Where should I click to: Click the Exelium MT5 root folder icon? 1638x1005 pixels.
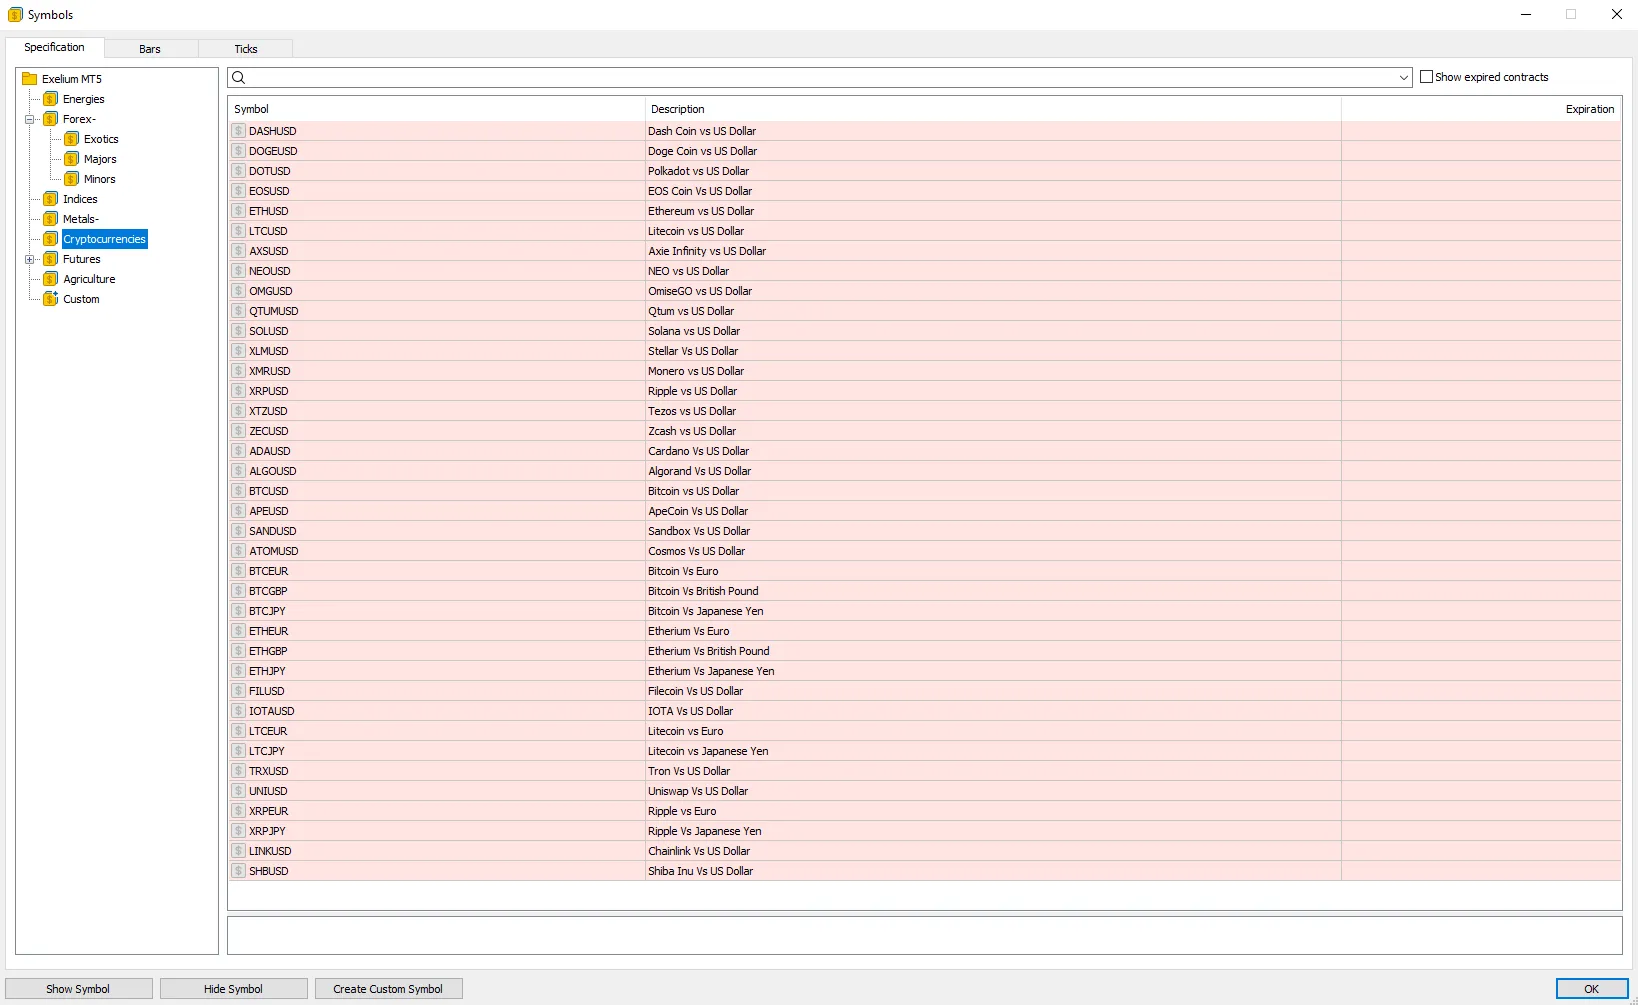[x=29, y=79]
